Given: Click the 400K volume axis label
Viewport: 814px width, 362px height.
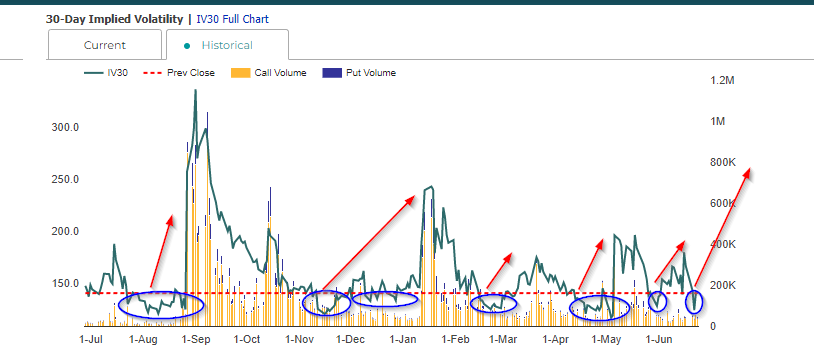Looking at the screenshot, I should tap(723, 244).
